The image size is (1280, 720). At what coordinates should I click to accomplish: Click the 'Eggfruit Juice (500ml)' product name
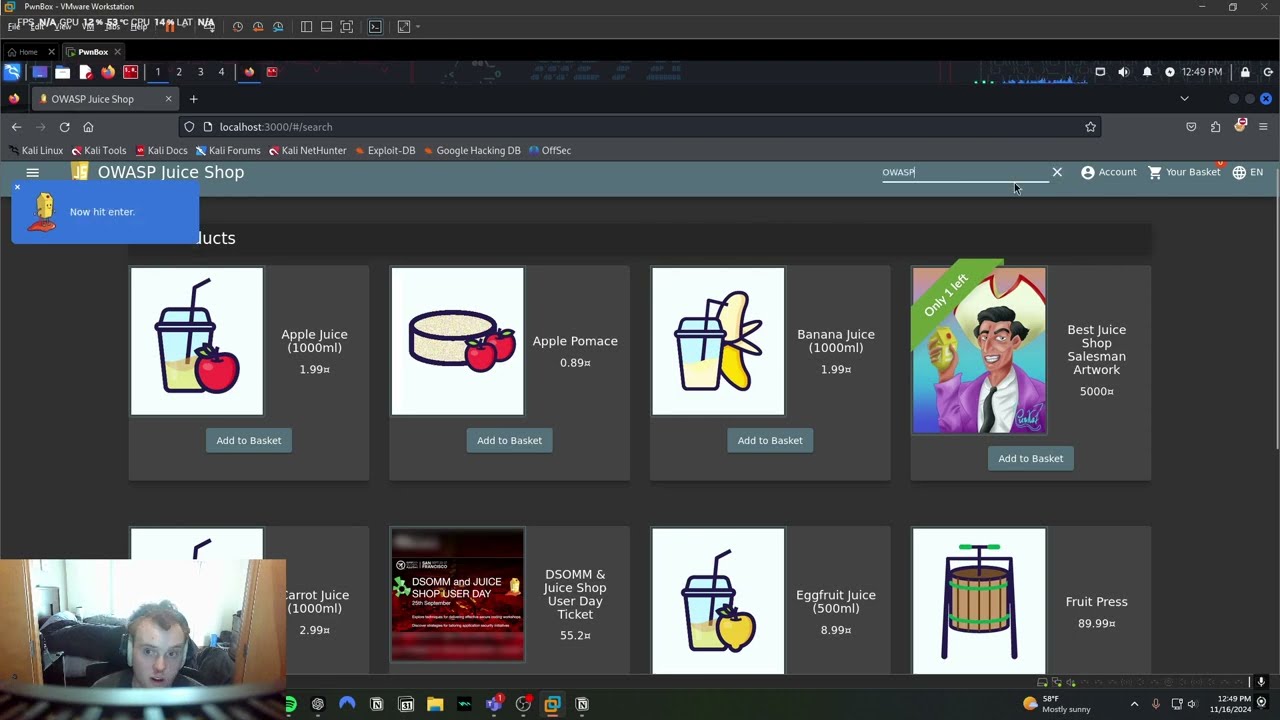[836, 601]
